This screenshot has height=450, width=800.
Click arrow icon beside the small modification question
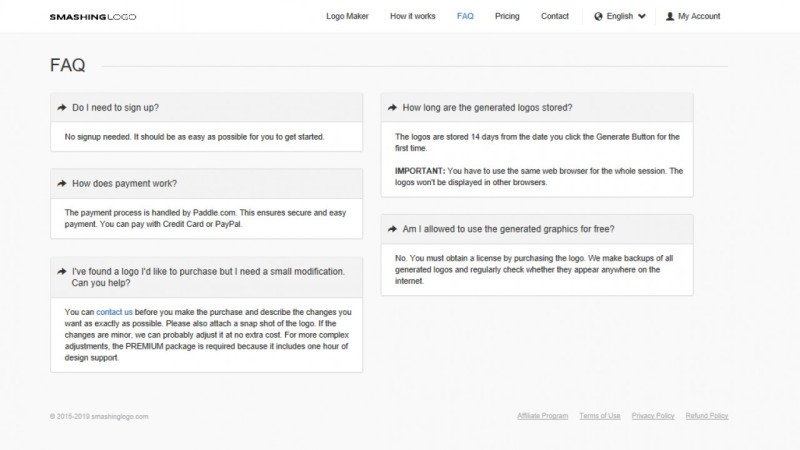click(x=62, y=271)
